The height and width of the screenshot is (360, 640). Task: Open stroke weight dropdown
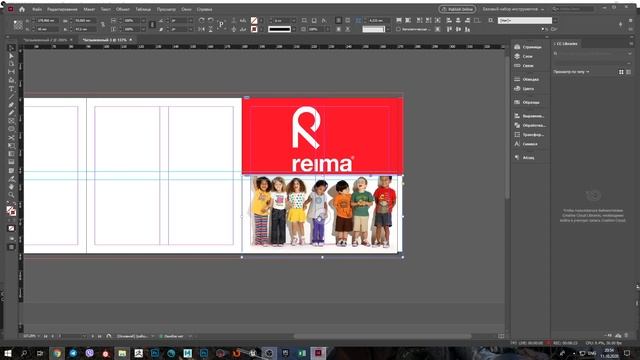294,20
